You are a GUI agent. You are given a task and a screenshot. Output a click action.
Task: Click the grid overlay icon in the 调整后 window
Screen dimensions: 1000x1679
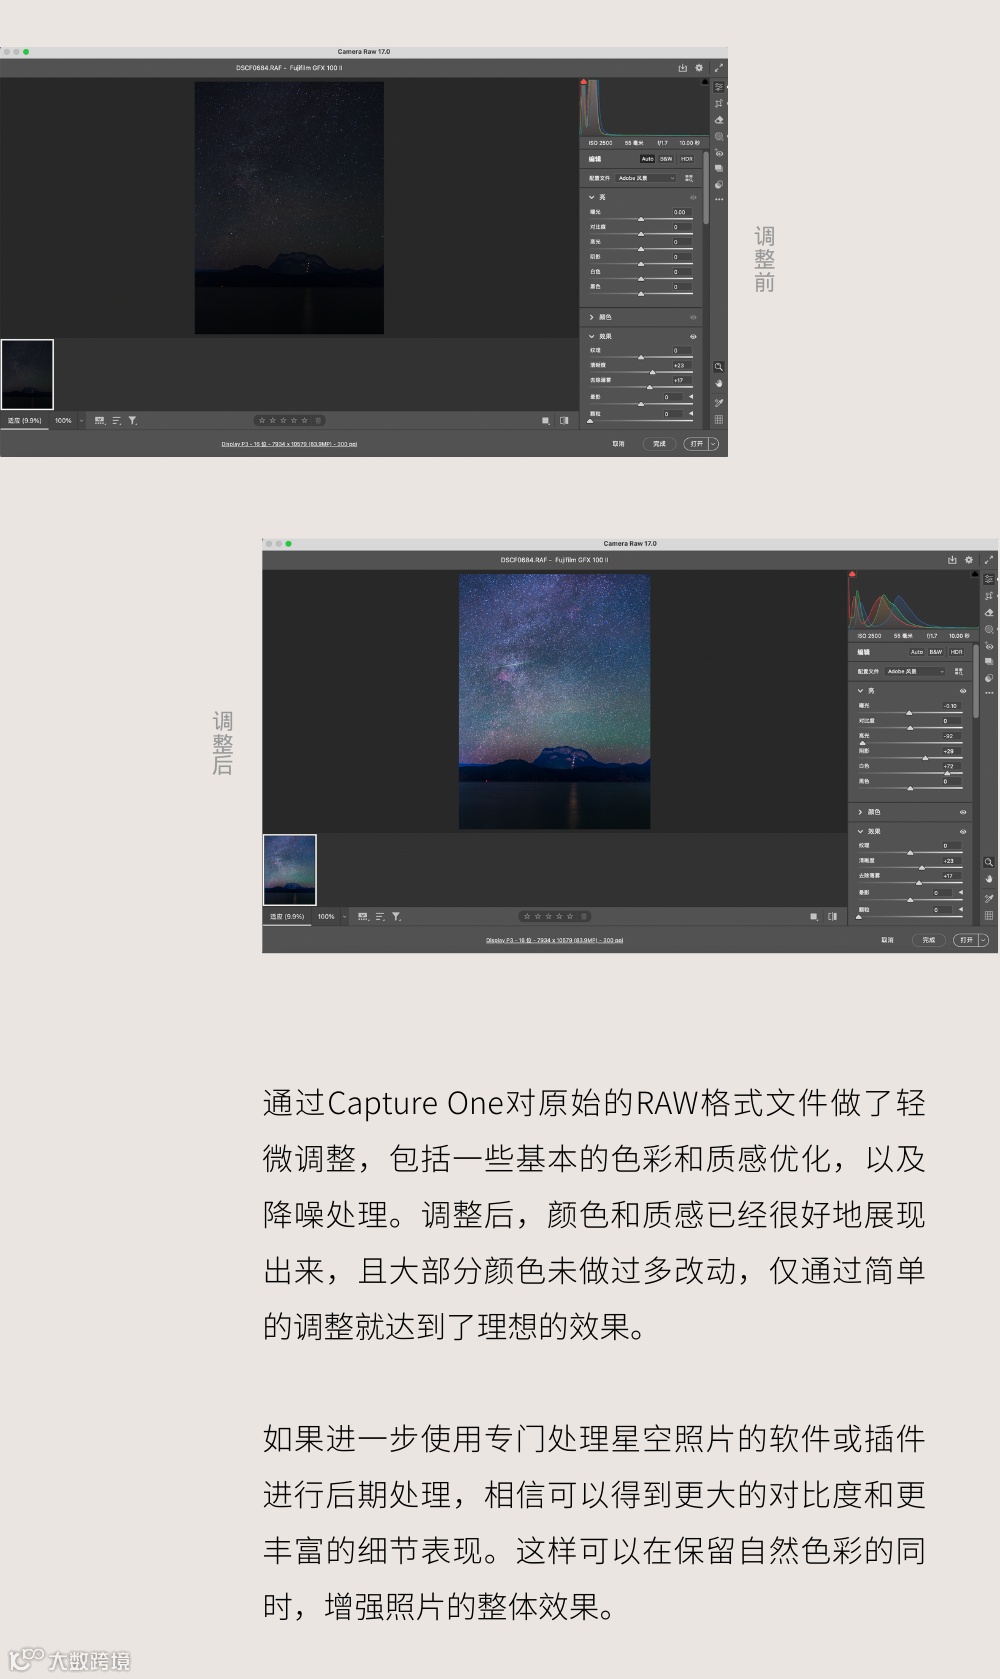[x=989, y=915]
